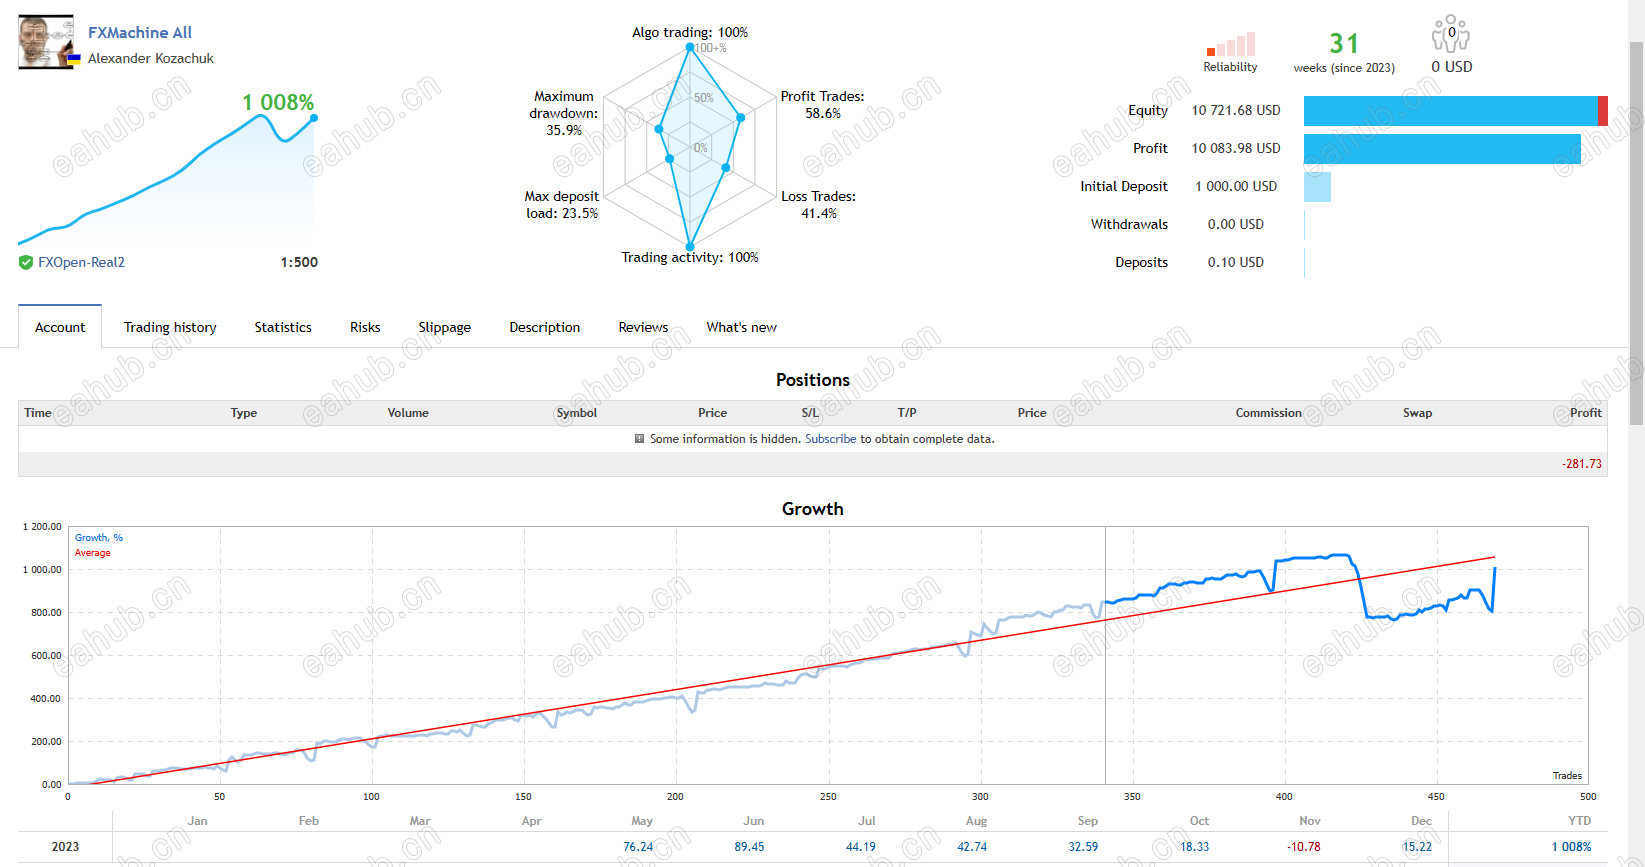The height and width of the screenshot is (867, 1645).
Task: Click the Nov -10.78 monthly growth value
Action: pyautogui.click(x=1304, y=847)
